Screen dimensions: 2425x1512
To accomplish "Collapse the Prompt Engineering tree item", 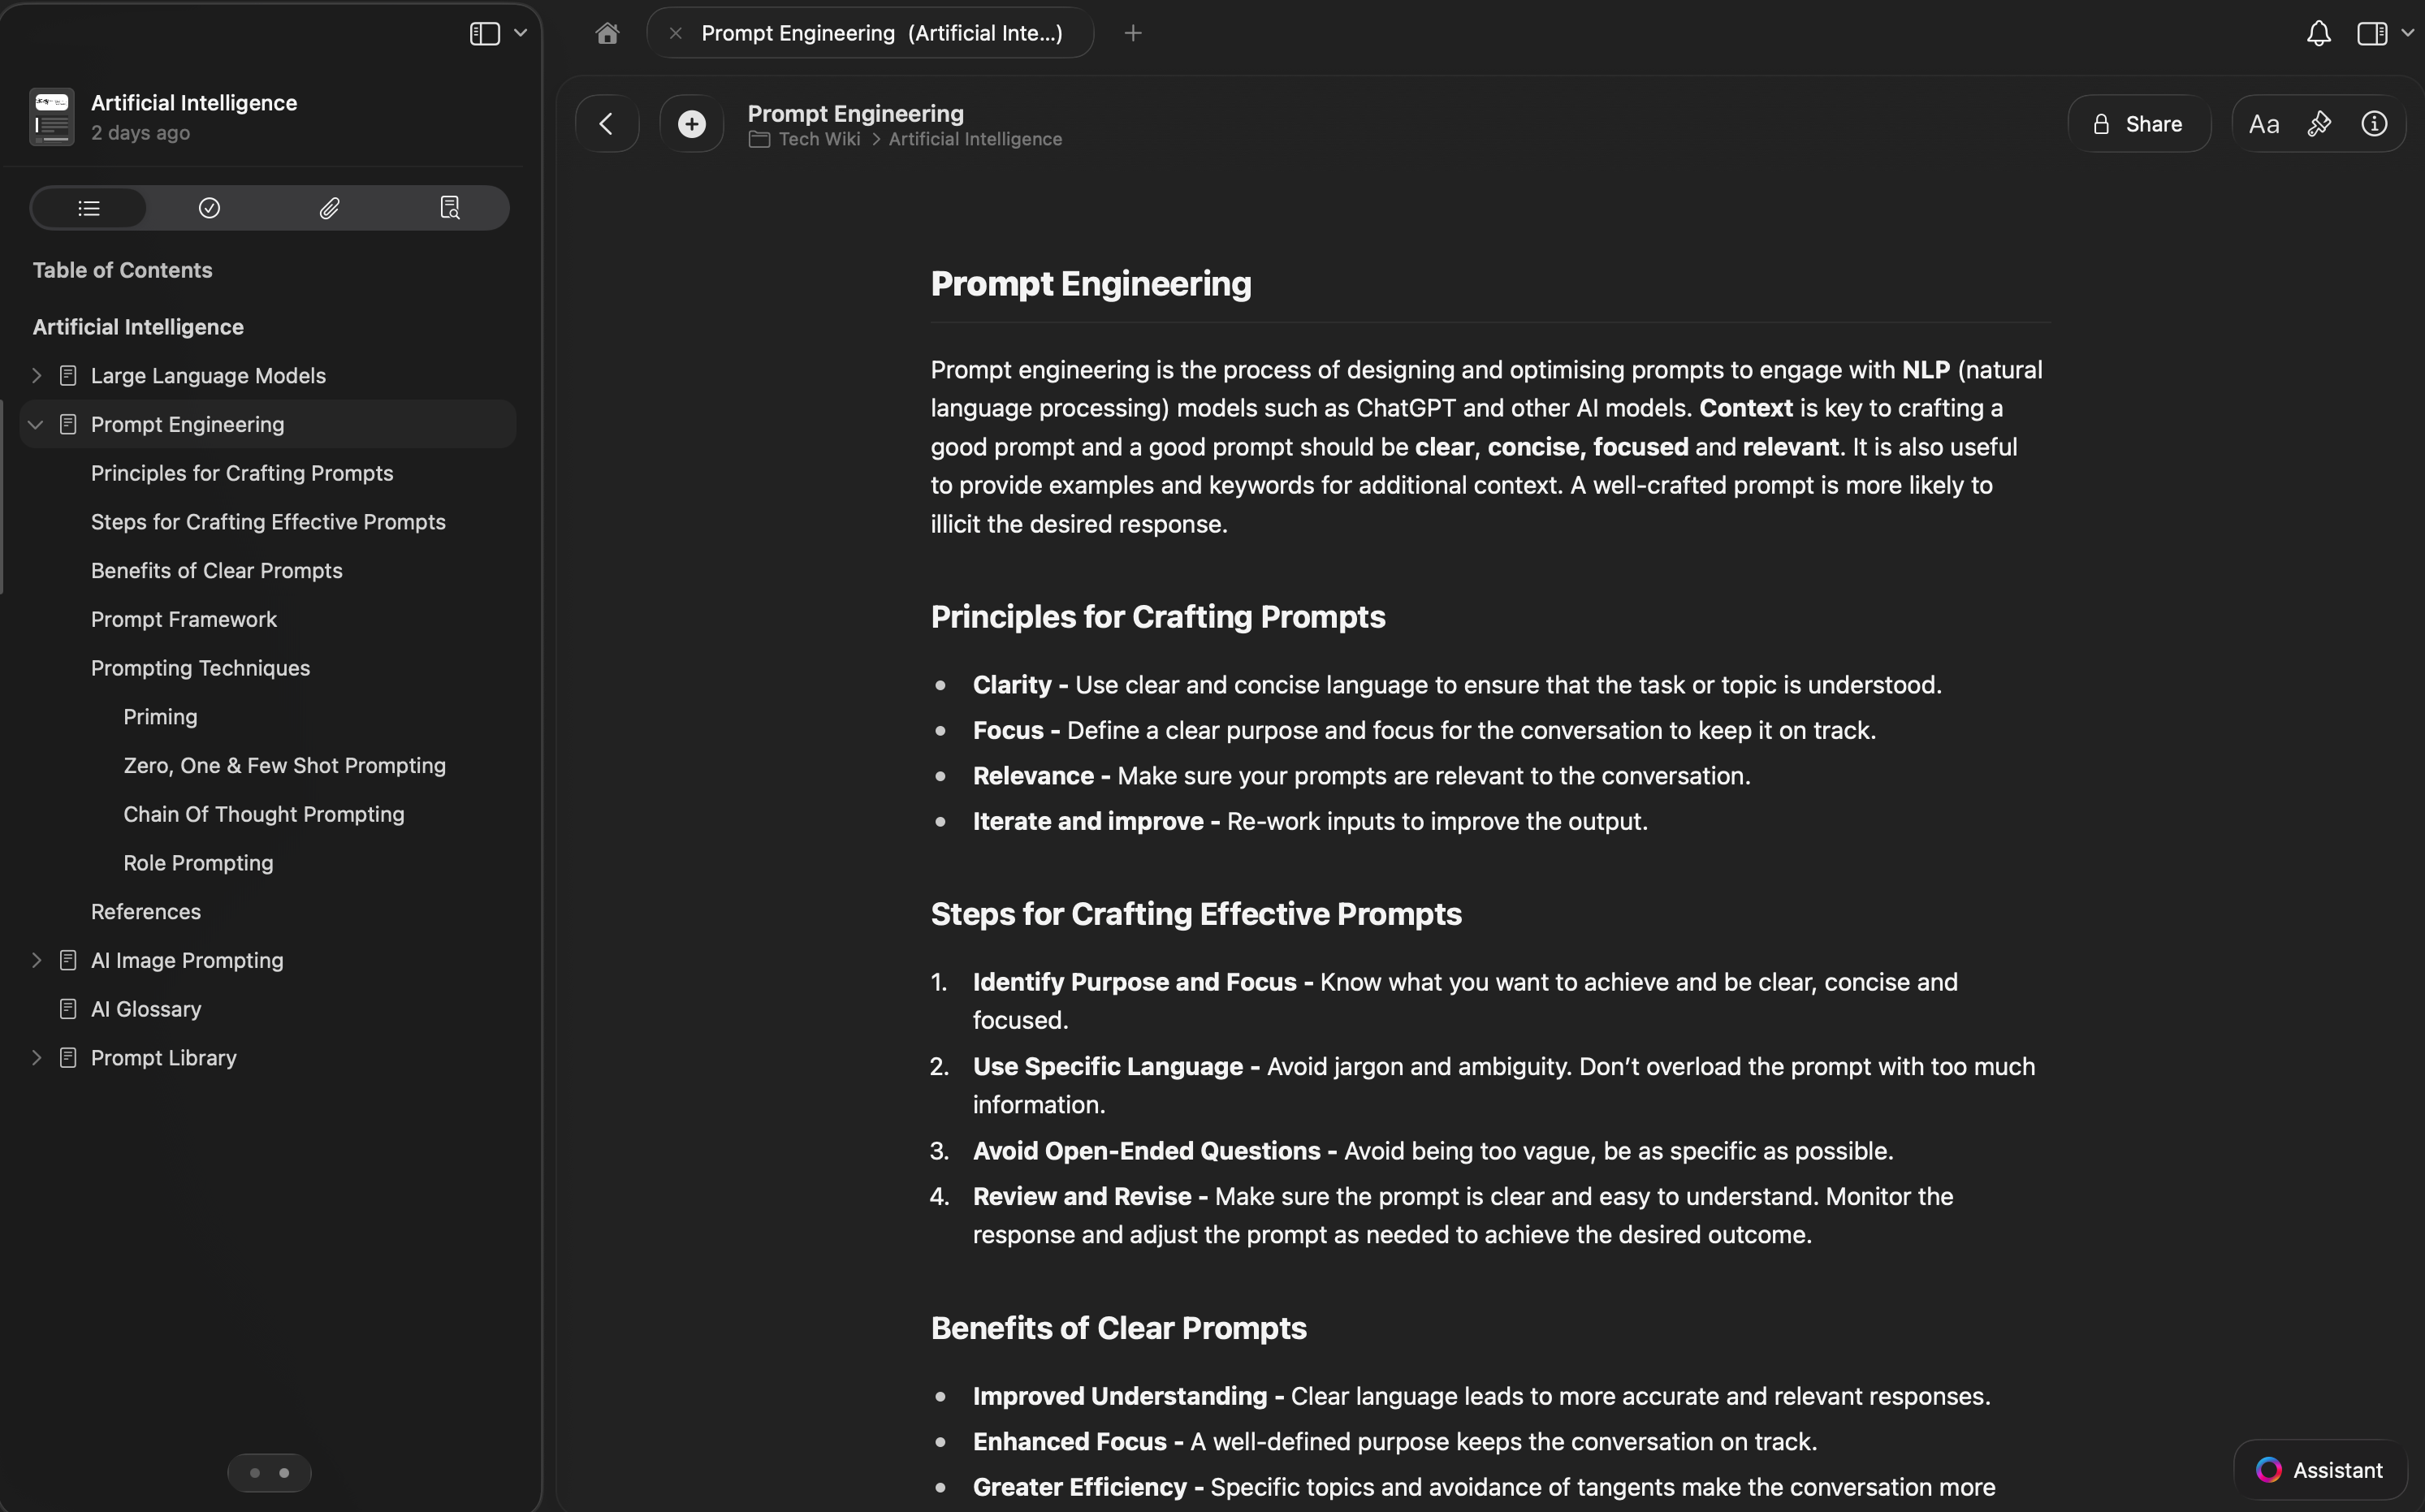I will [37, 425].
